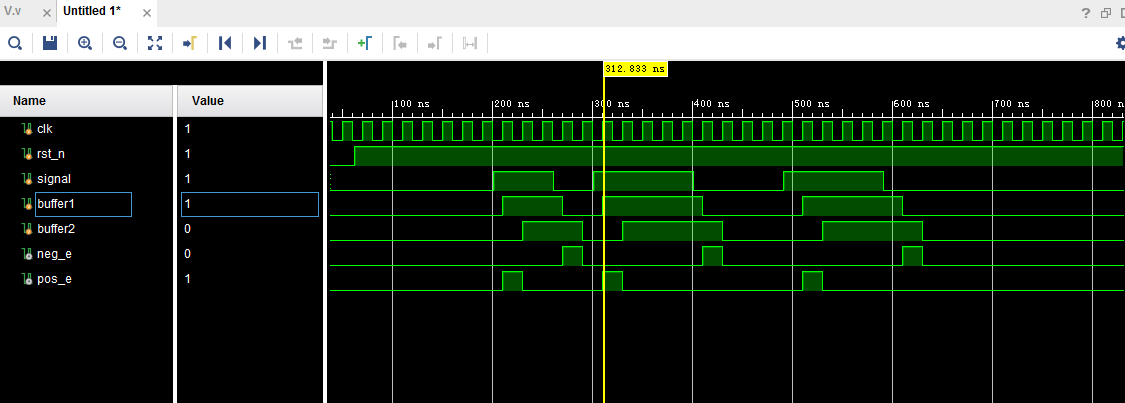Switch to the Untitled 1* tab
Viewport: 1125px width, 403px height.
(92, 11)
